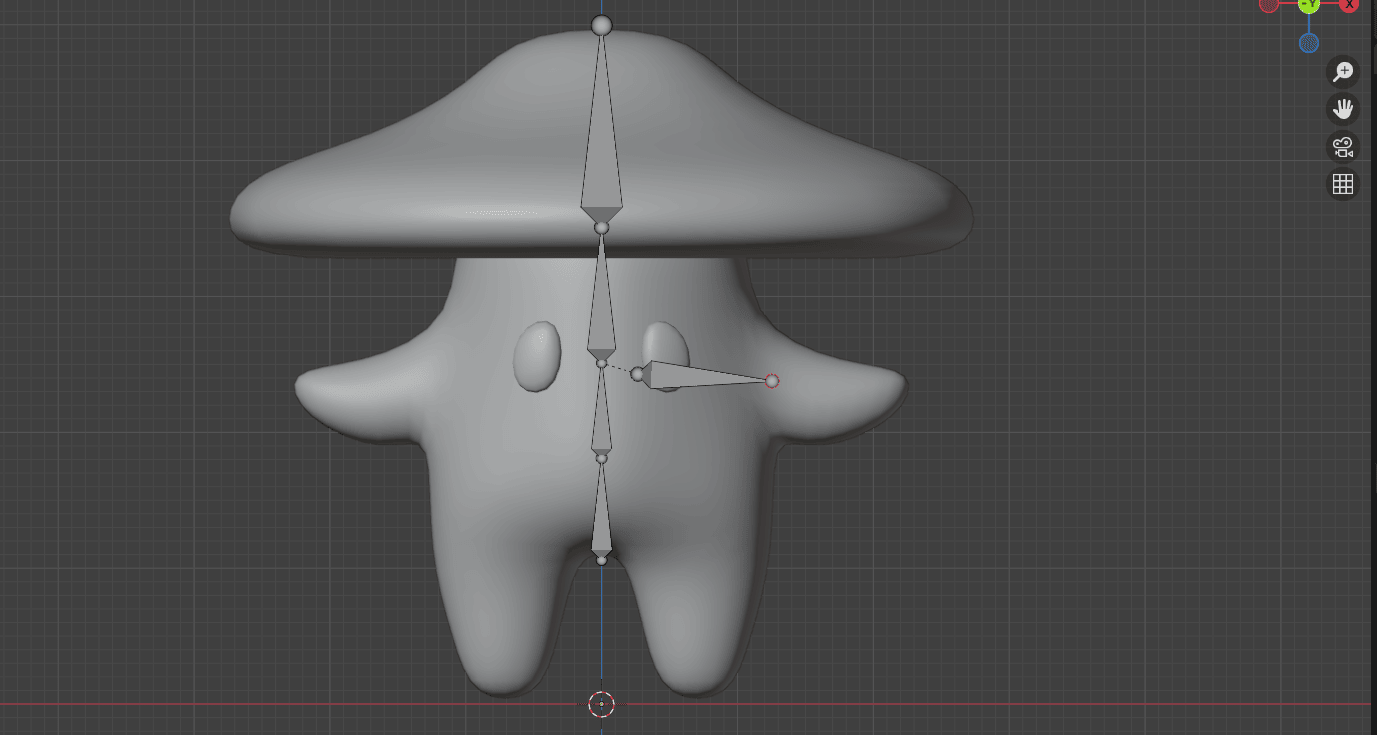Click the mushroom character's left eye
Image resolution: width=1377 pixels, height=735 pixels.
537,356
